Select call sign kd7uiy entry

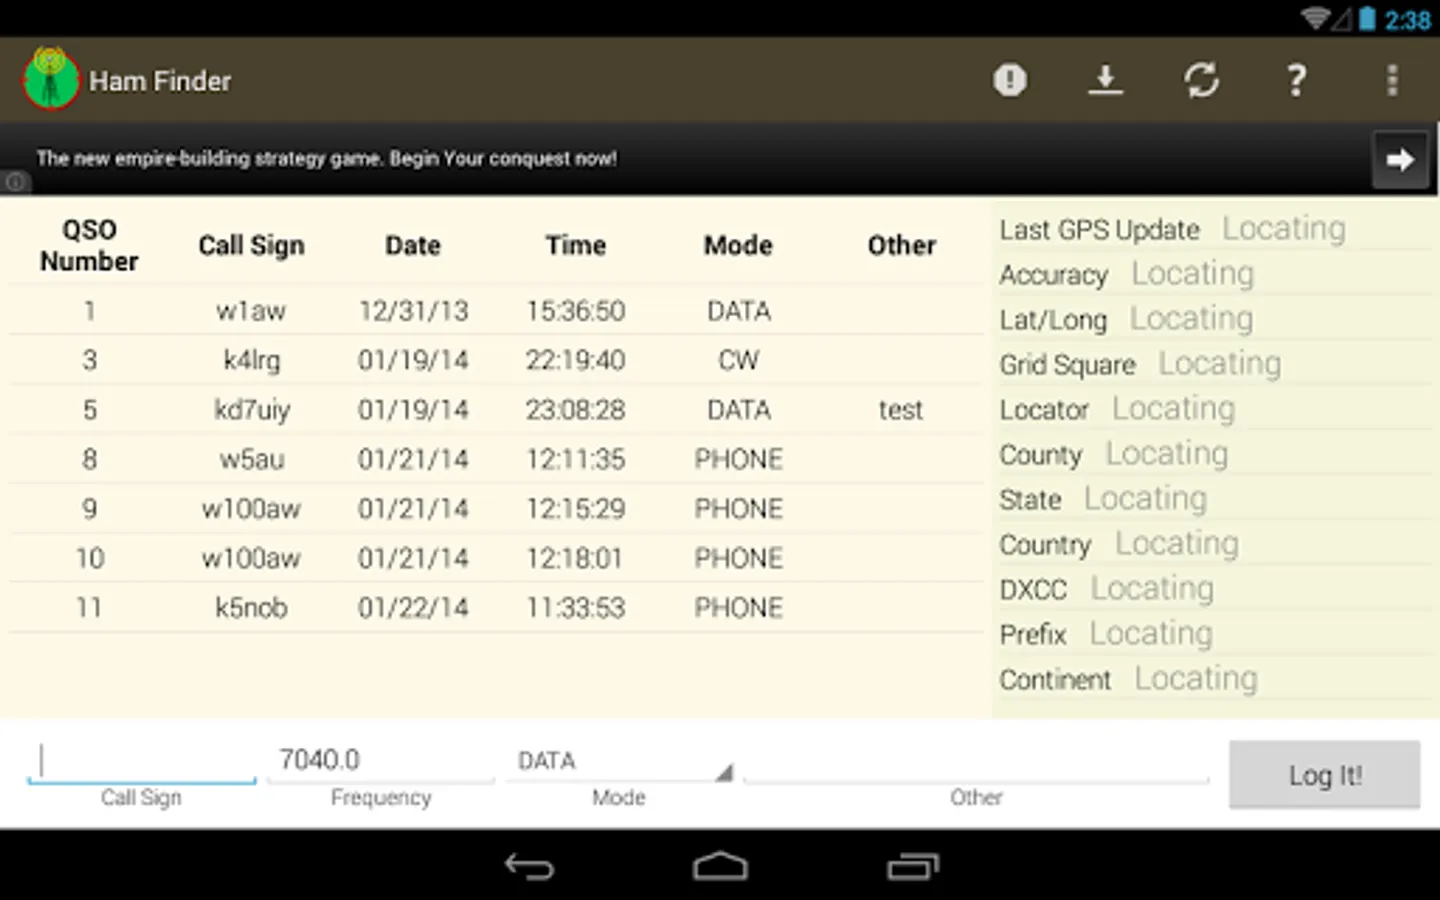tap(251, 410)
